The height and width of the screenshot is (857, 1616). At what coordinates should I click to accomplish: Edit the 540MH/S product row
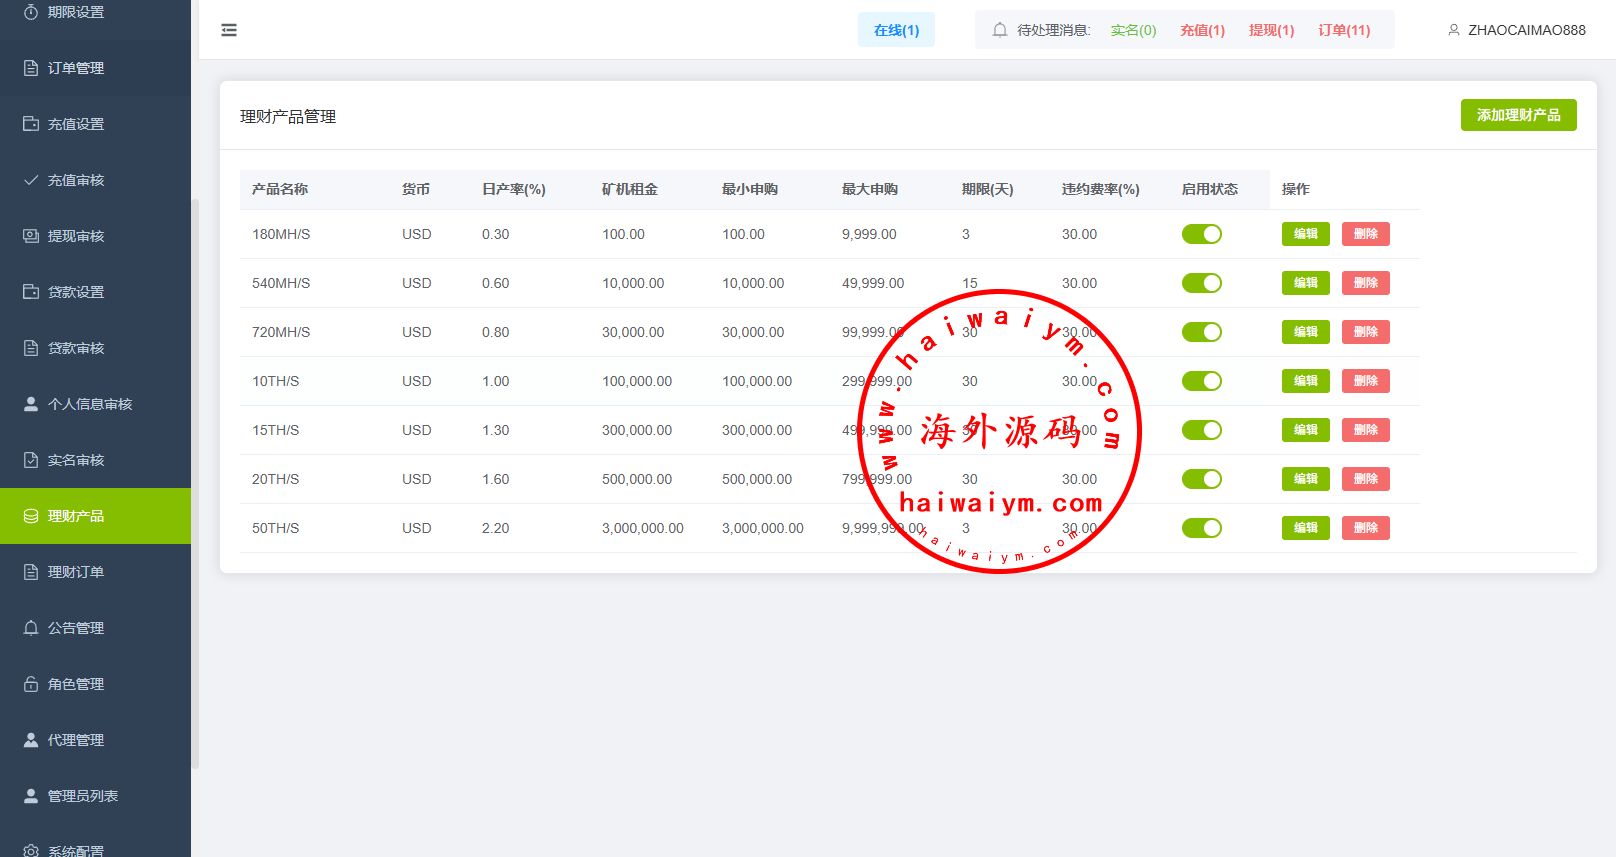point(1305,283)
